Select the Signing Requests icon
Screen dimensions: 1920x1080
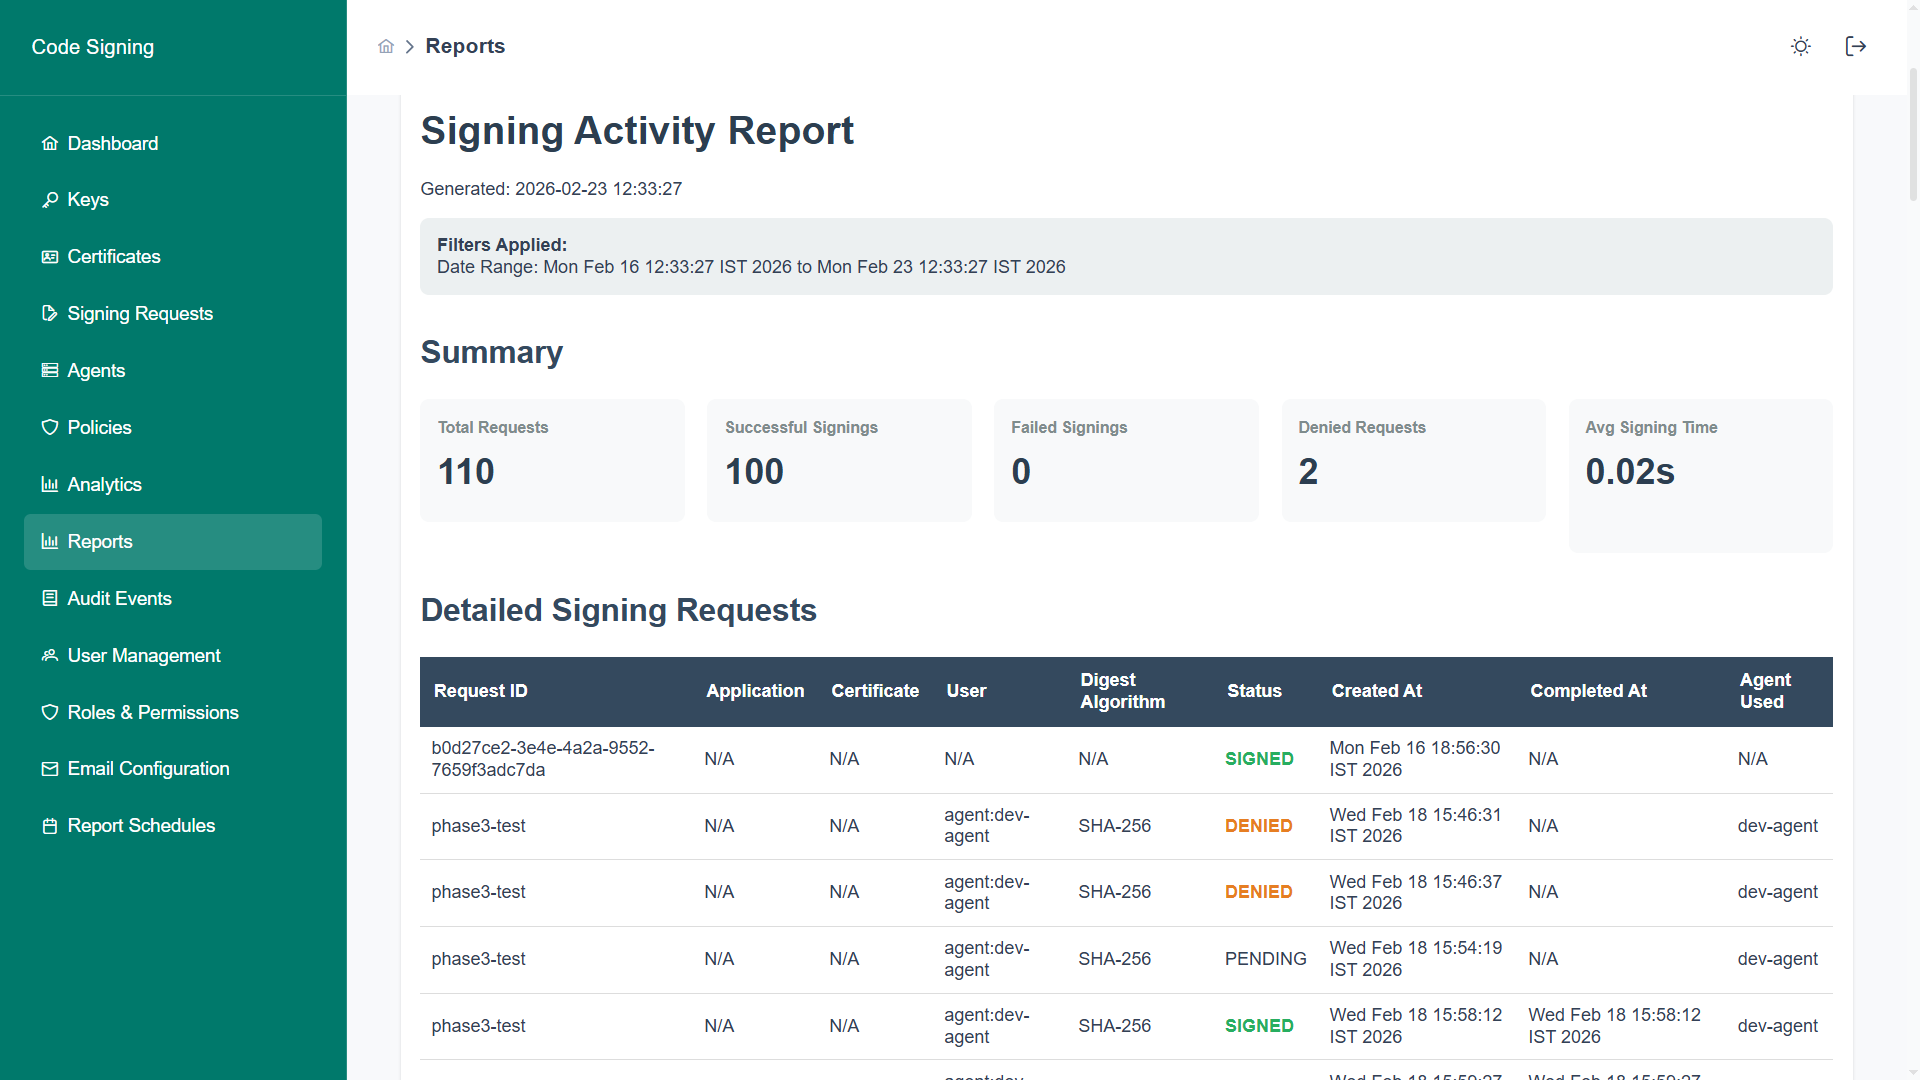click(x=50, y=313)
